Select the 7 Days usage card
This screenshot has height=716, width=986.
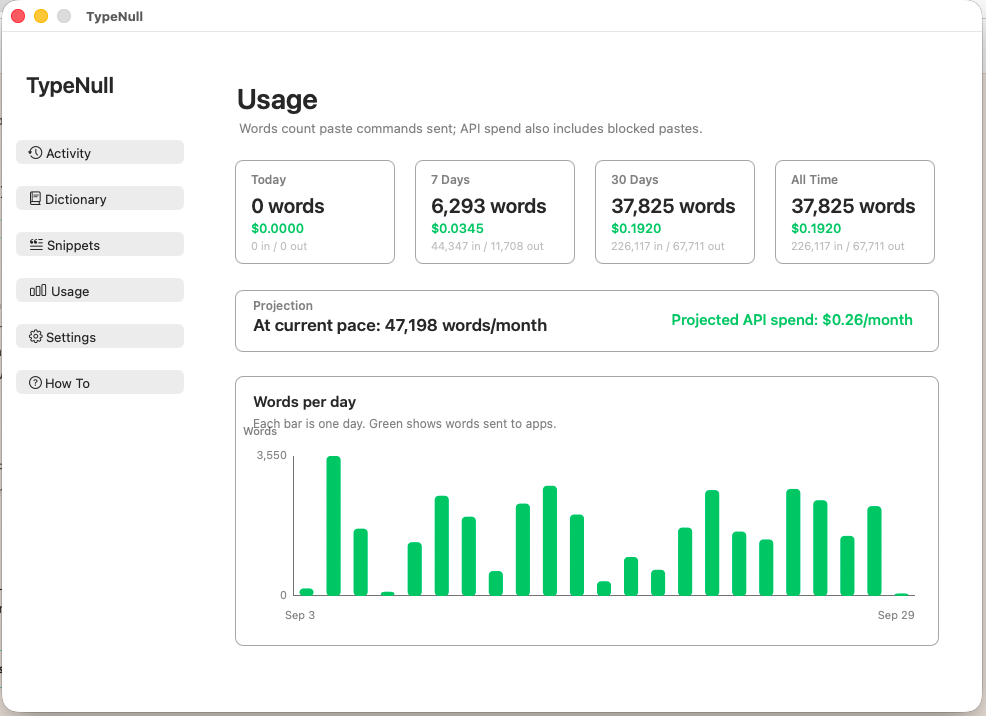(495, 212)
